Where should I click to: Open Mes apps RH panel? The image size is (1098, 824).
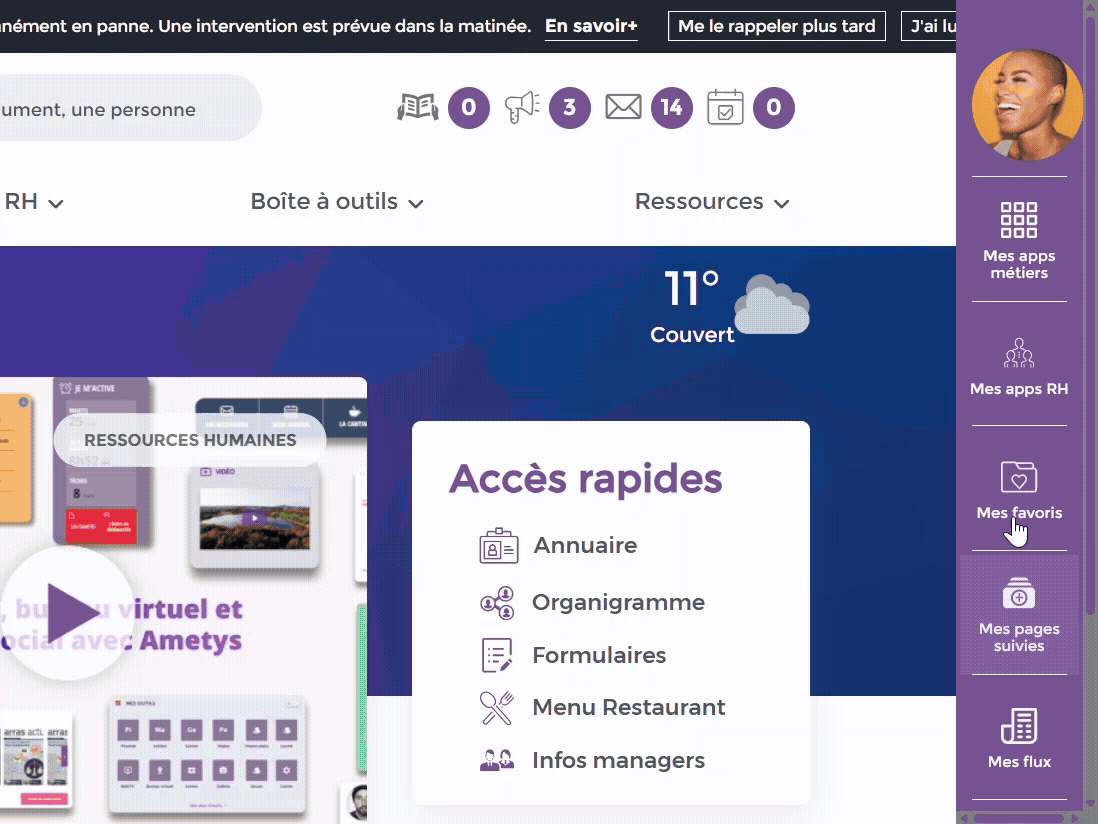1019,366
